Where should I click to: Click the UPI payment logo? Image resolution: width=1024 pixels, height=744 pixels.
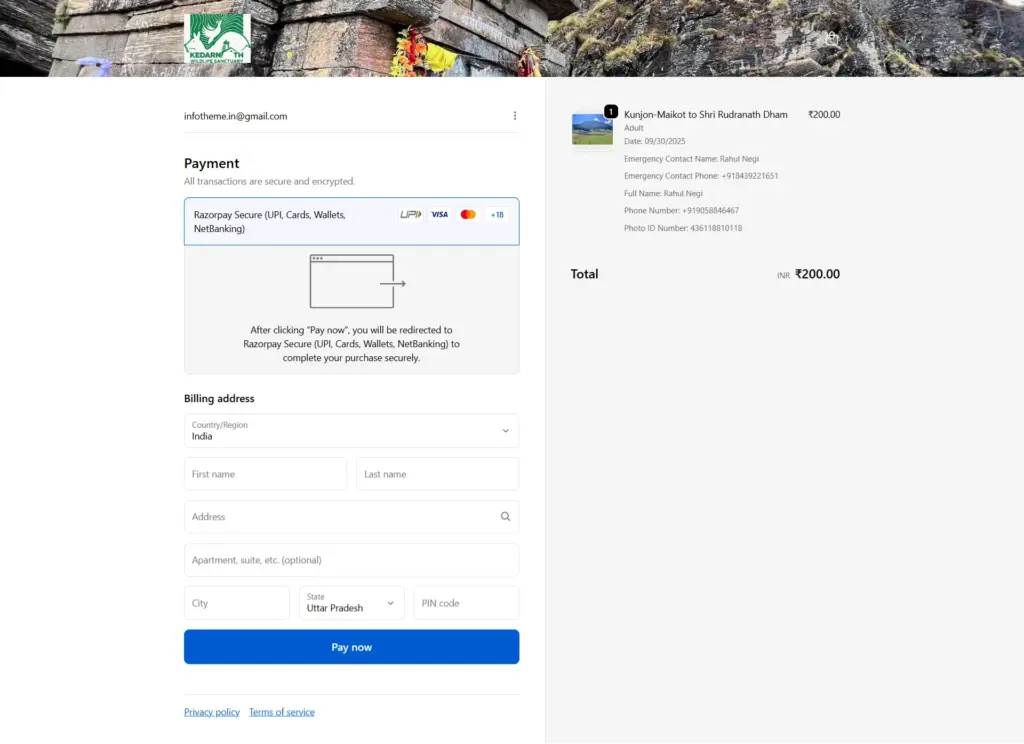(x=410, y=215)
